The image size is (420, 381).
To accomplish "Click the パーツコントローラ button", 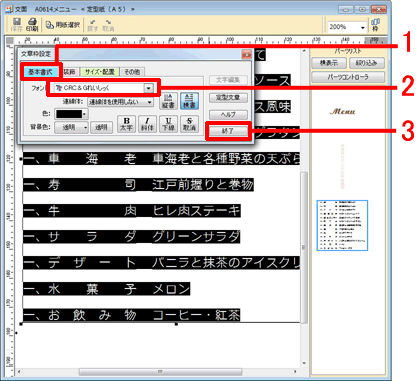I will tap(348, 77).
